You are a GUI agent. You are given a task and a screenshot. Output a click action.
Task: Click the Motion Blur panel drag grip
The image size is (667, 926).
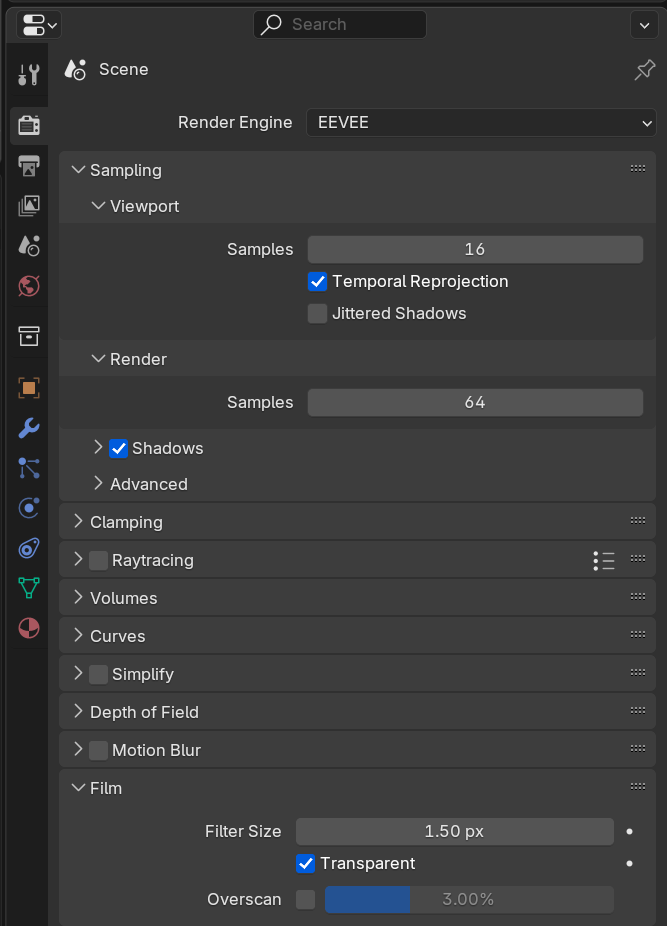point(637,749)
